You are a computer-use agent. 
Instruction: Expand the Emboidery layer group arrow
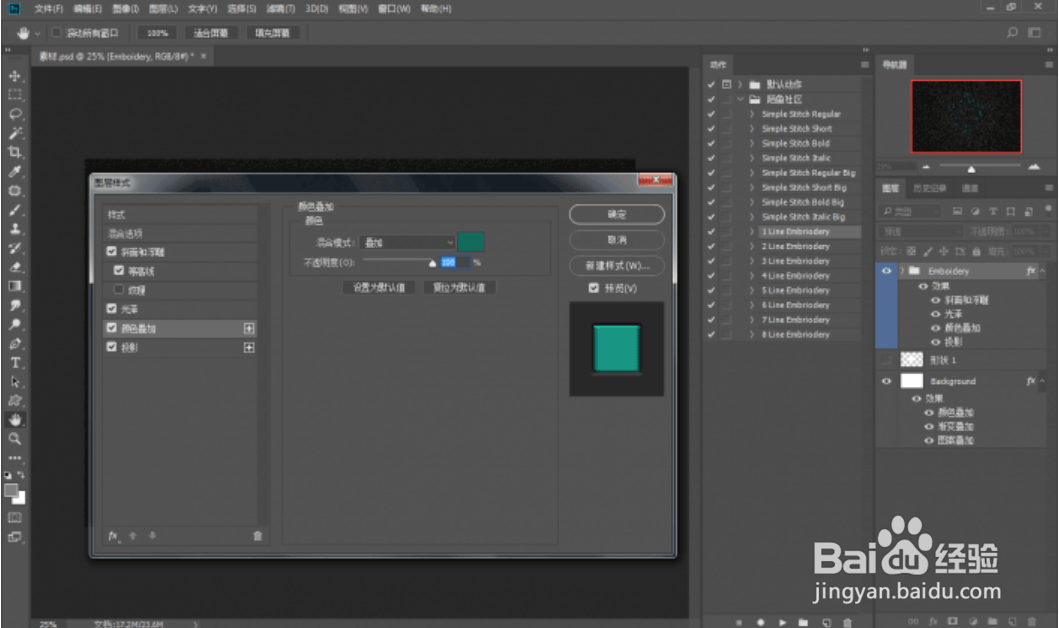(x=902, y=271)
